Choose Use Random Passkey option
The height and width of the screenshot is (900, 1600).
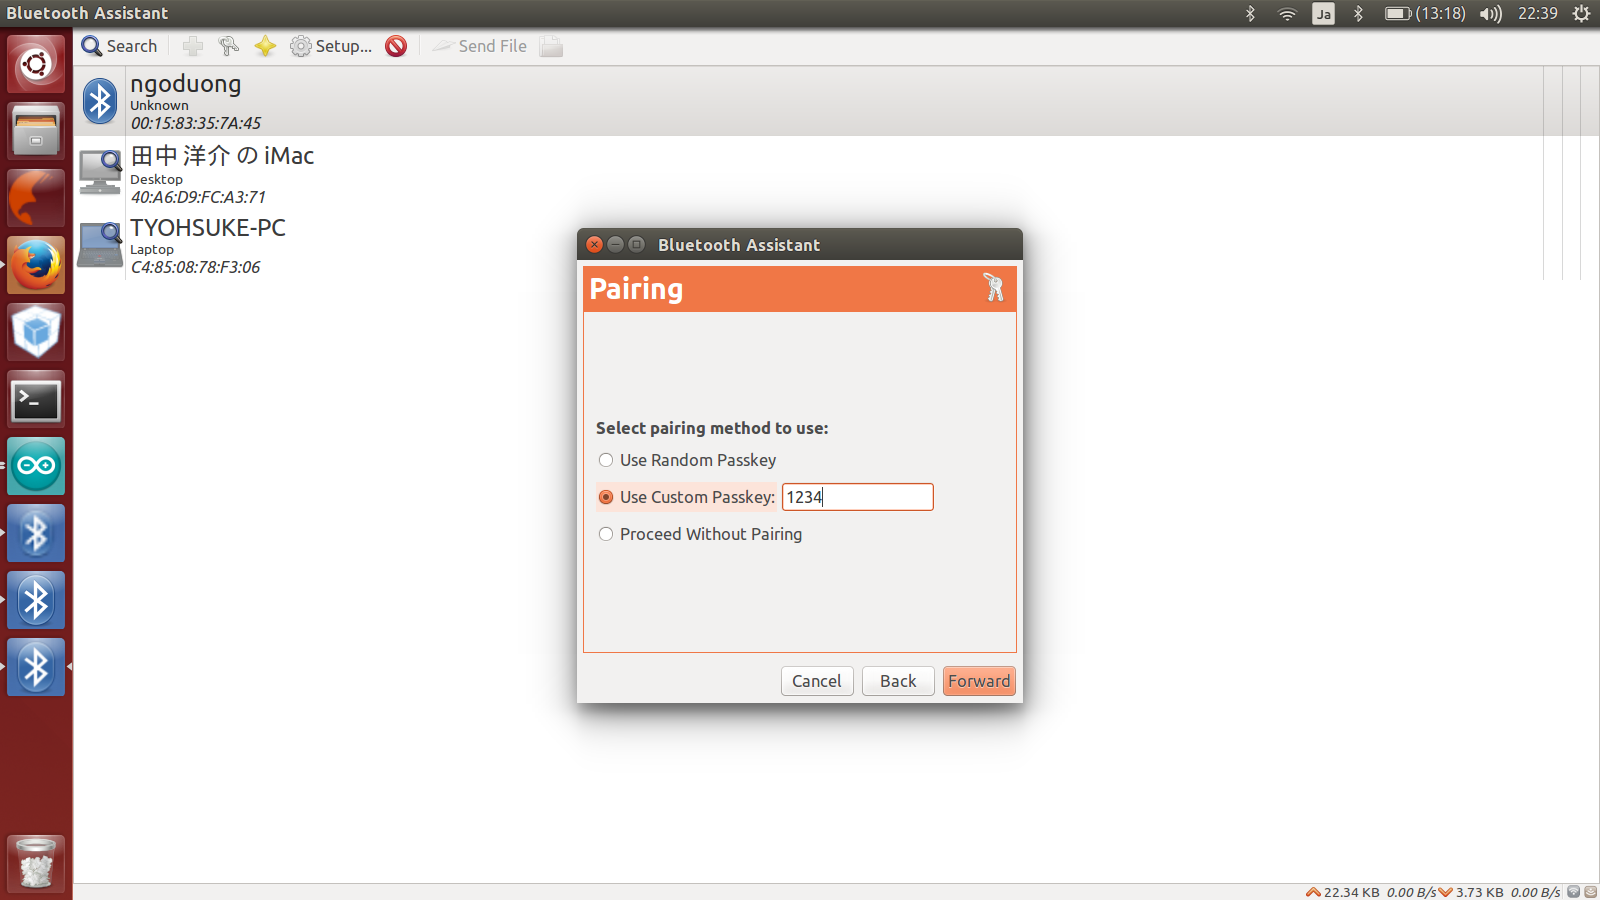coord(606,460)
